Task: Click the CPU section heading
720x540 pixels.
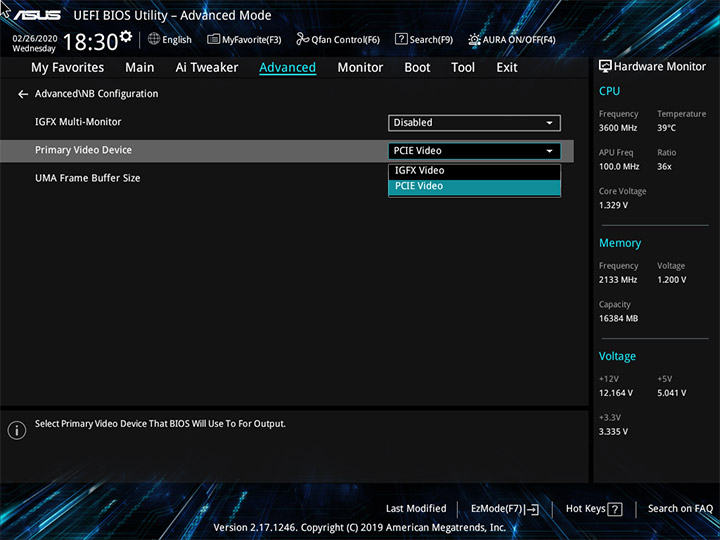Action: pos(609,91)
